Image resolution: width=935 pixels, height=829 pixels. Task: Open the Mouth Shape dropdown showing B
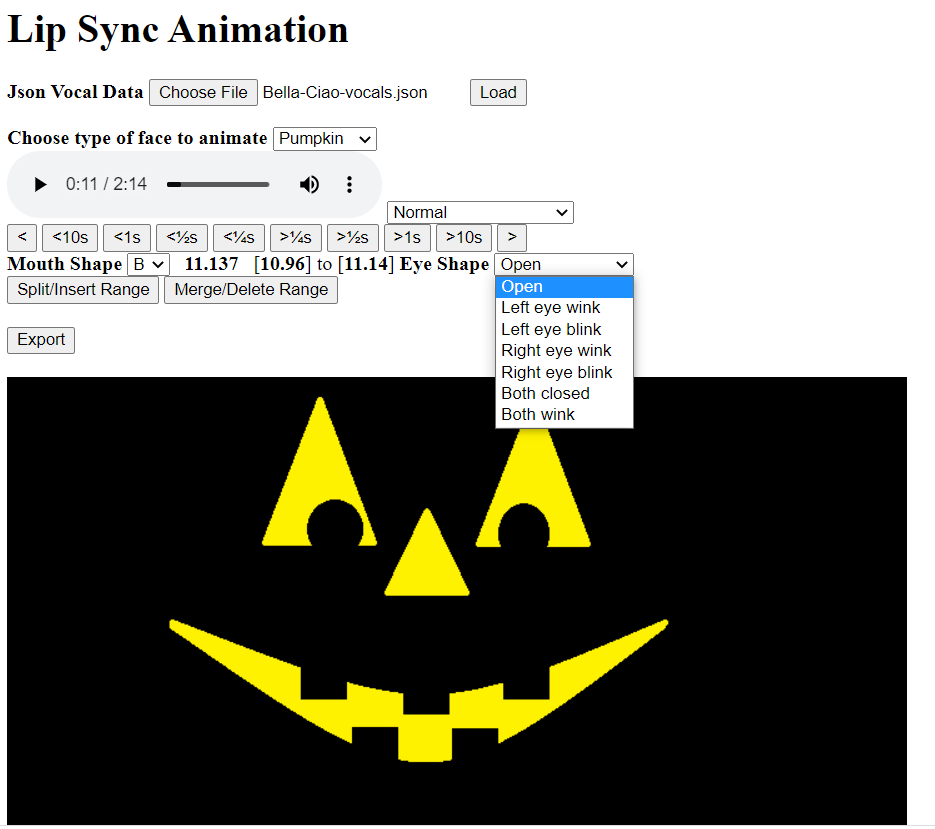click(147, 264)
